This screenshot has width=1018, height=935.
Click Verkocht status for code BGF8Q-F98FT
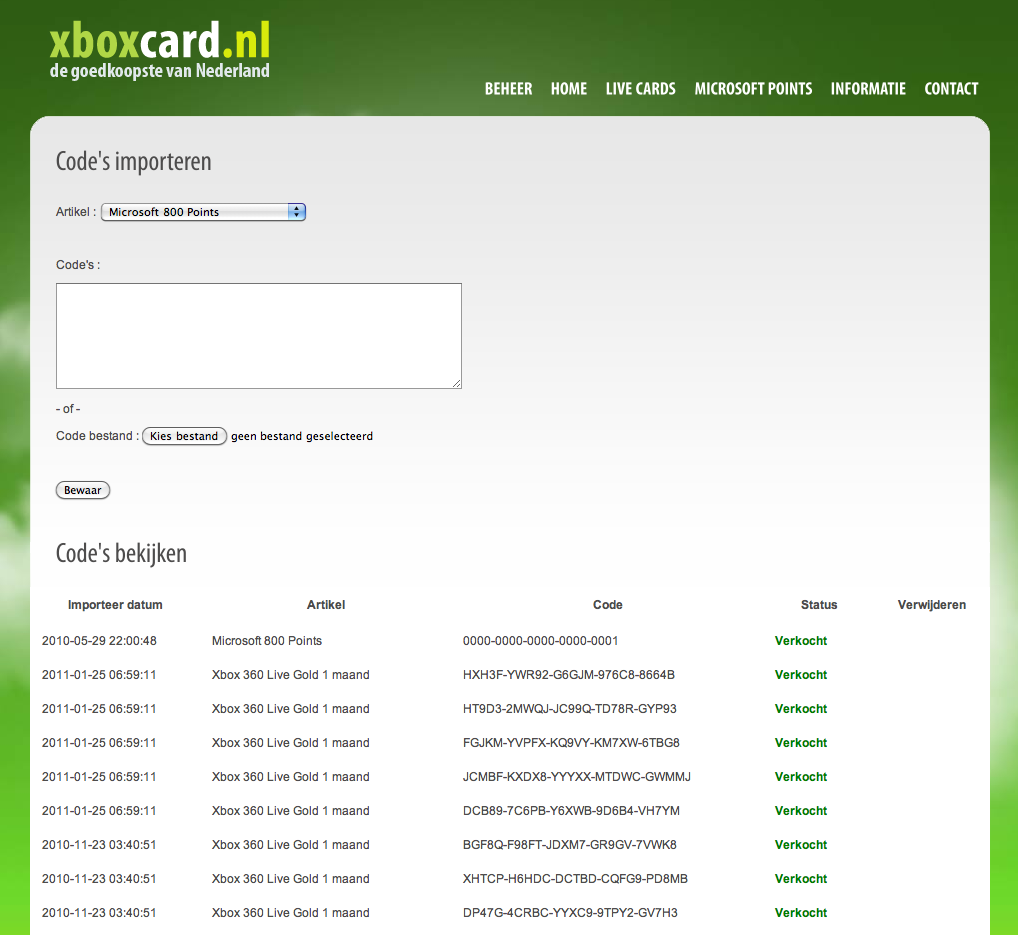pos(801,845)
